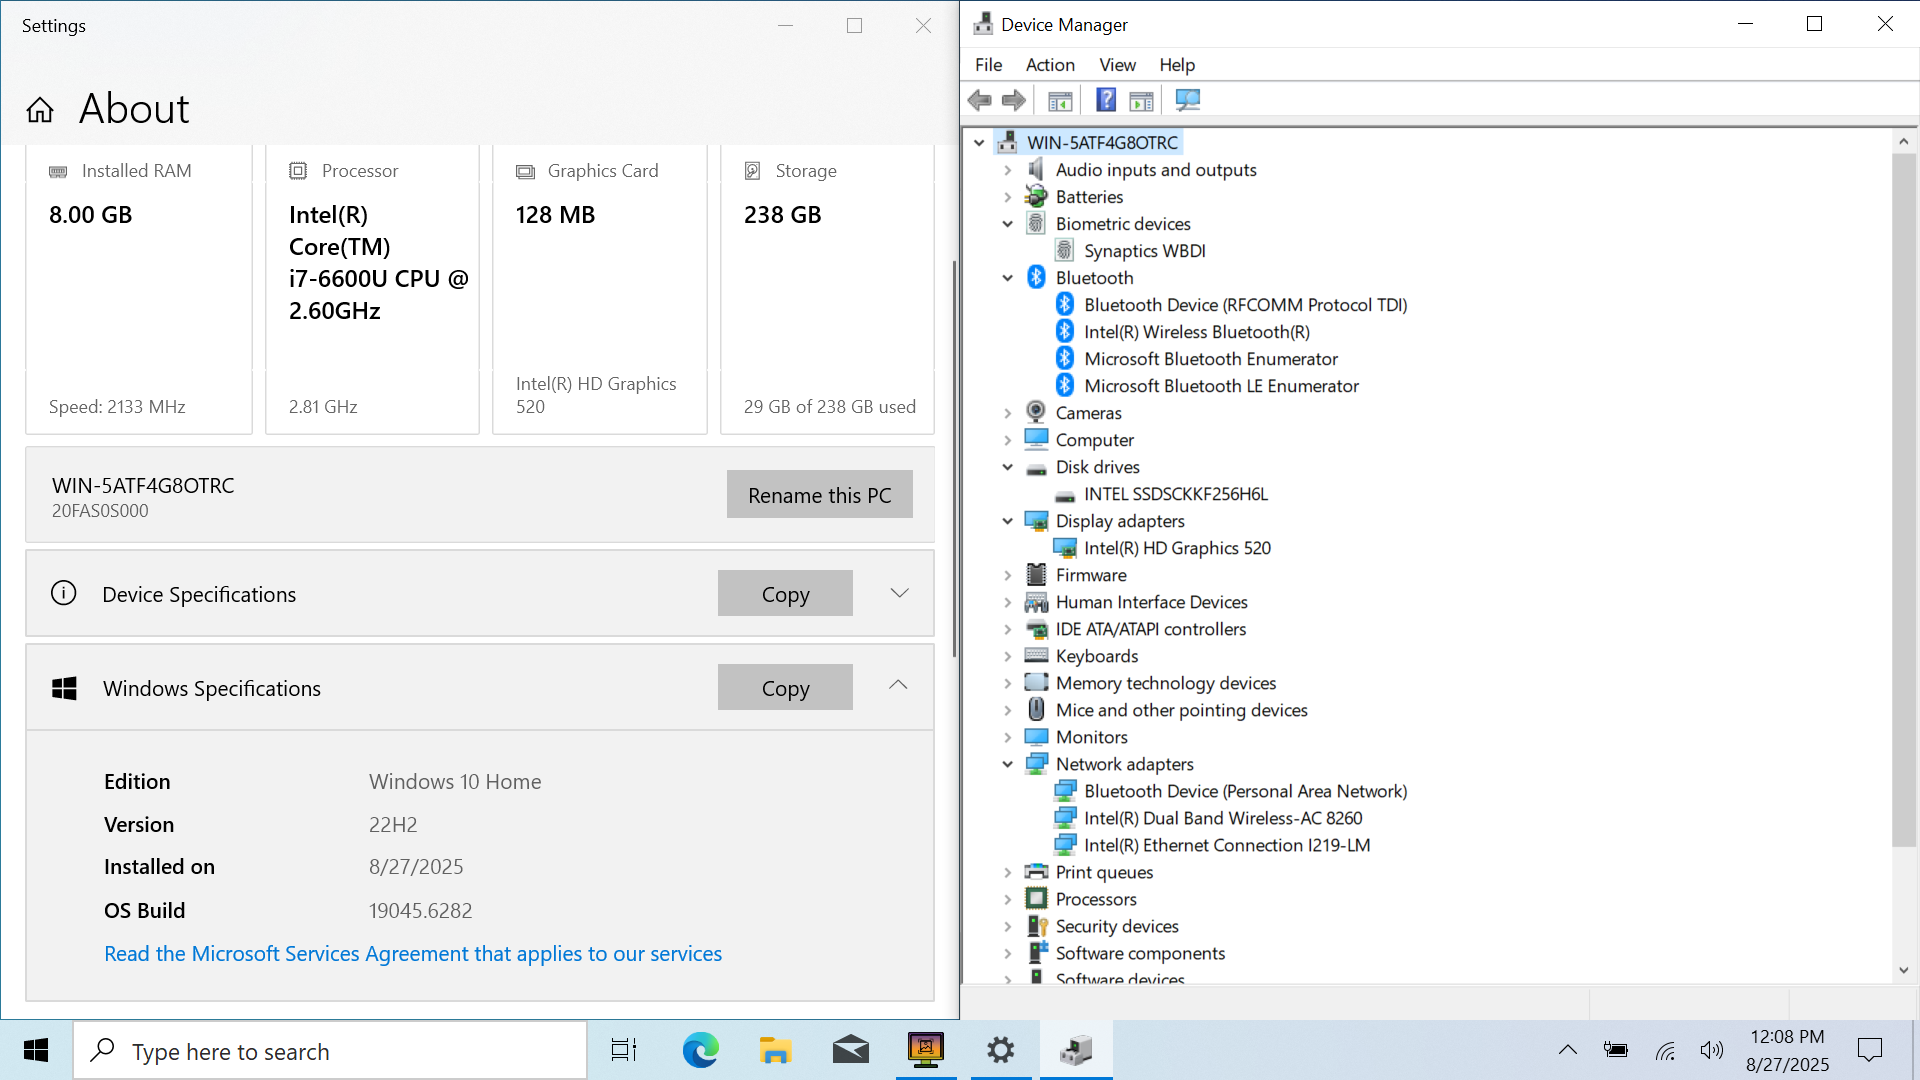This screenshot has width=1920, height=1080.
Task: Click the Forward arrow in Device Manager toolbar
Action: point(1014,100)
